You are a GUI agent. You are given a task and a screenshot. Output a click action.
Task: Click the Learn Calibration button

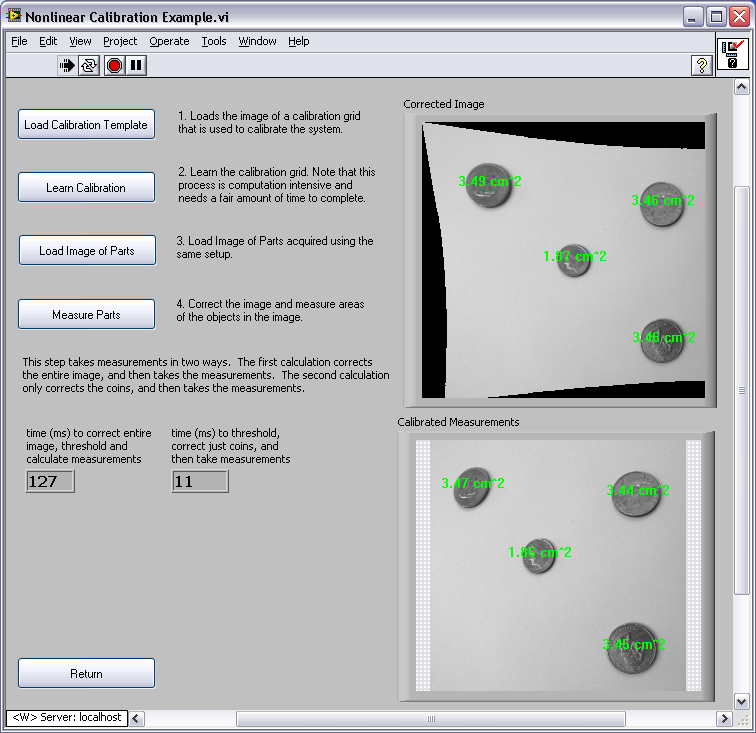pos(86,188)
